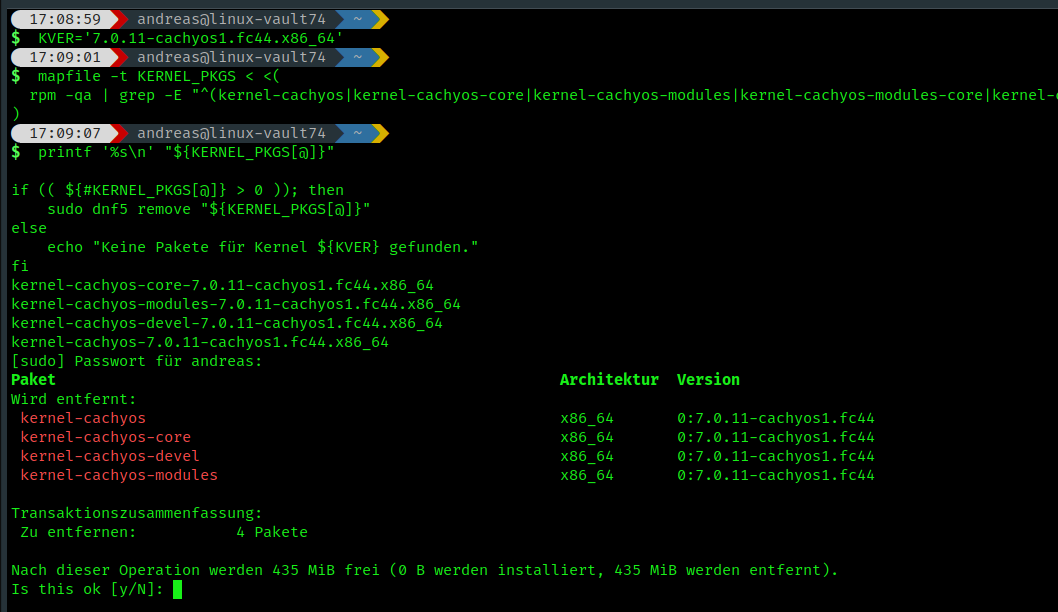Click andreas@linux-vault74 on the 17:08:59 prompt
The image size is (1058, 612).
coord(231,19)
